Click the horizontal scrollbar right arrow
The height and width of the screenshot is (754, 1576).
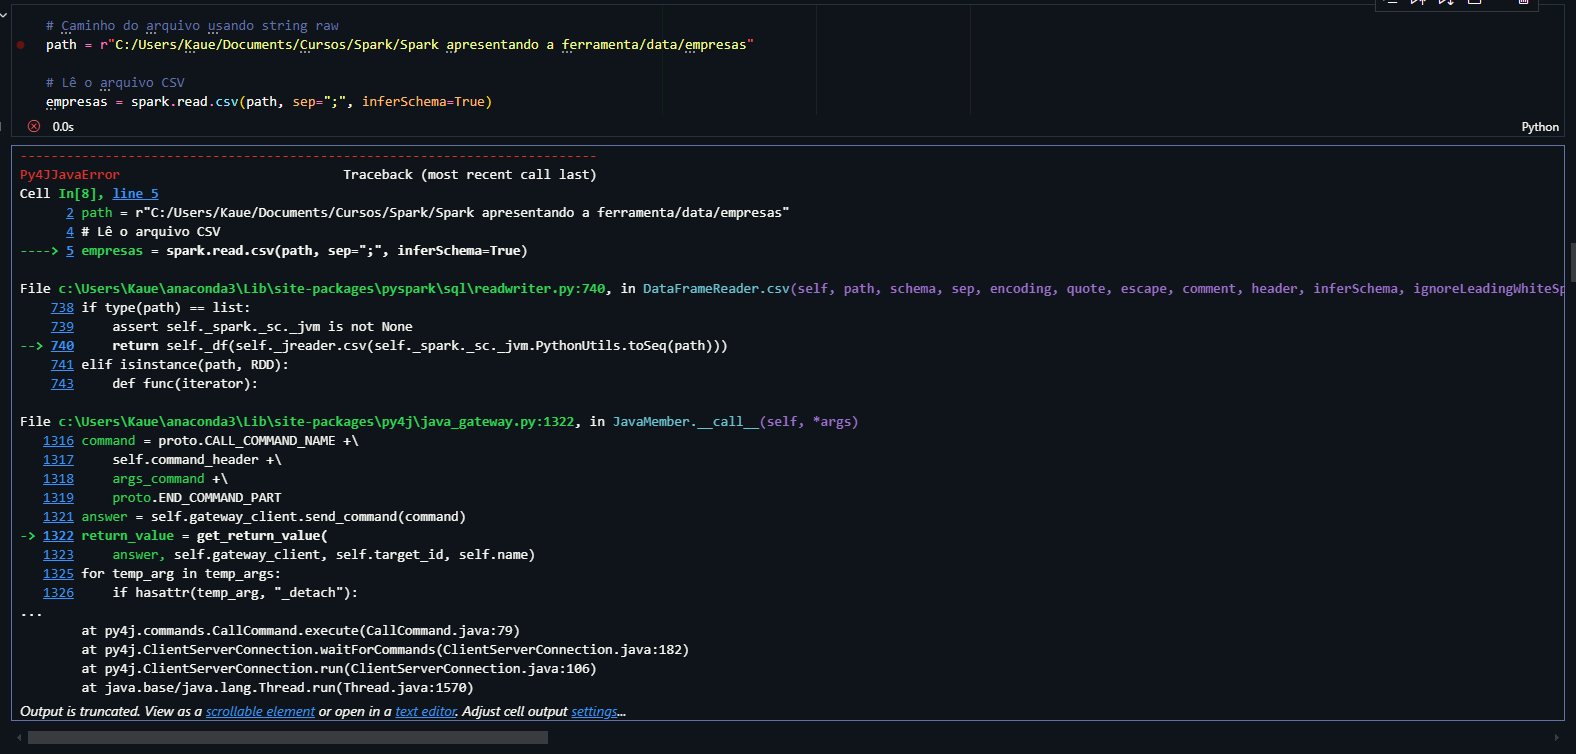pos(1556,738)
